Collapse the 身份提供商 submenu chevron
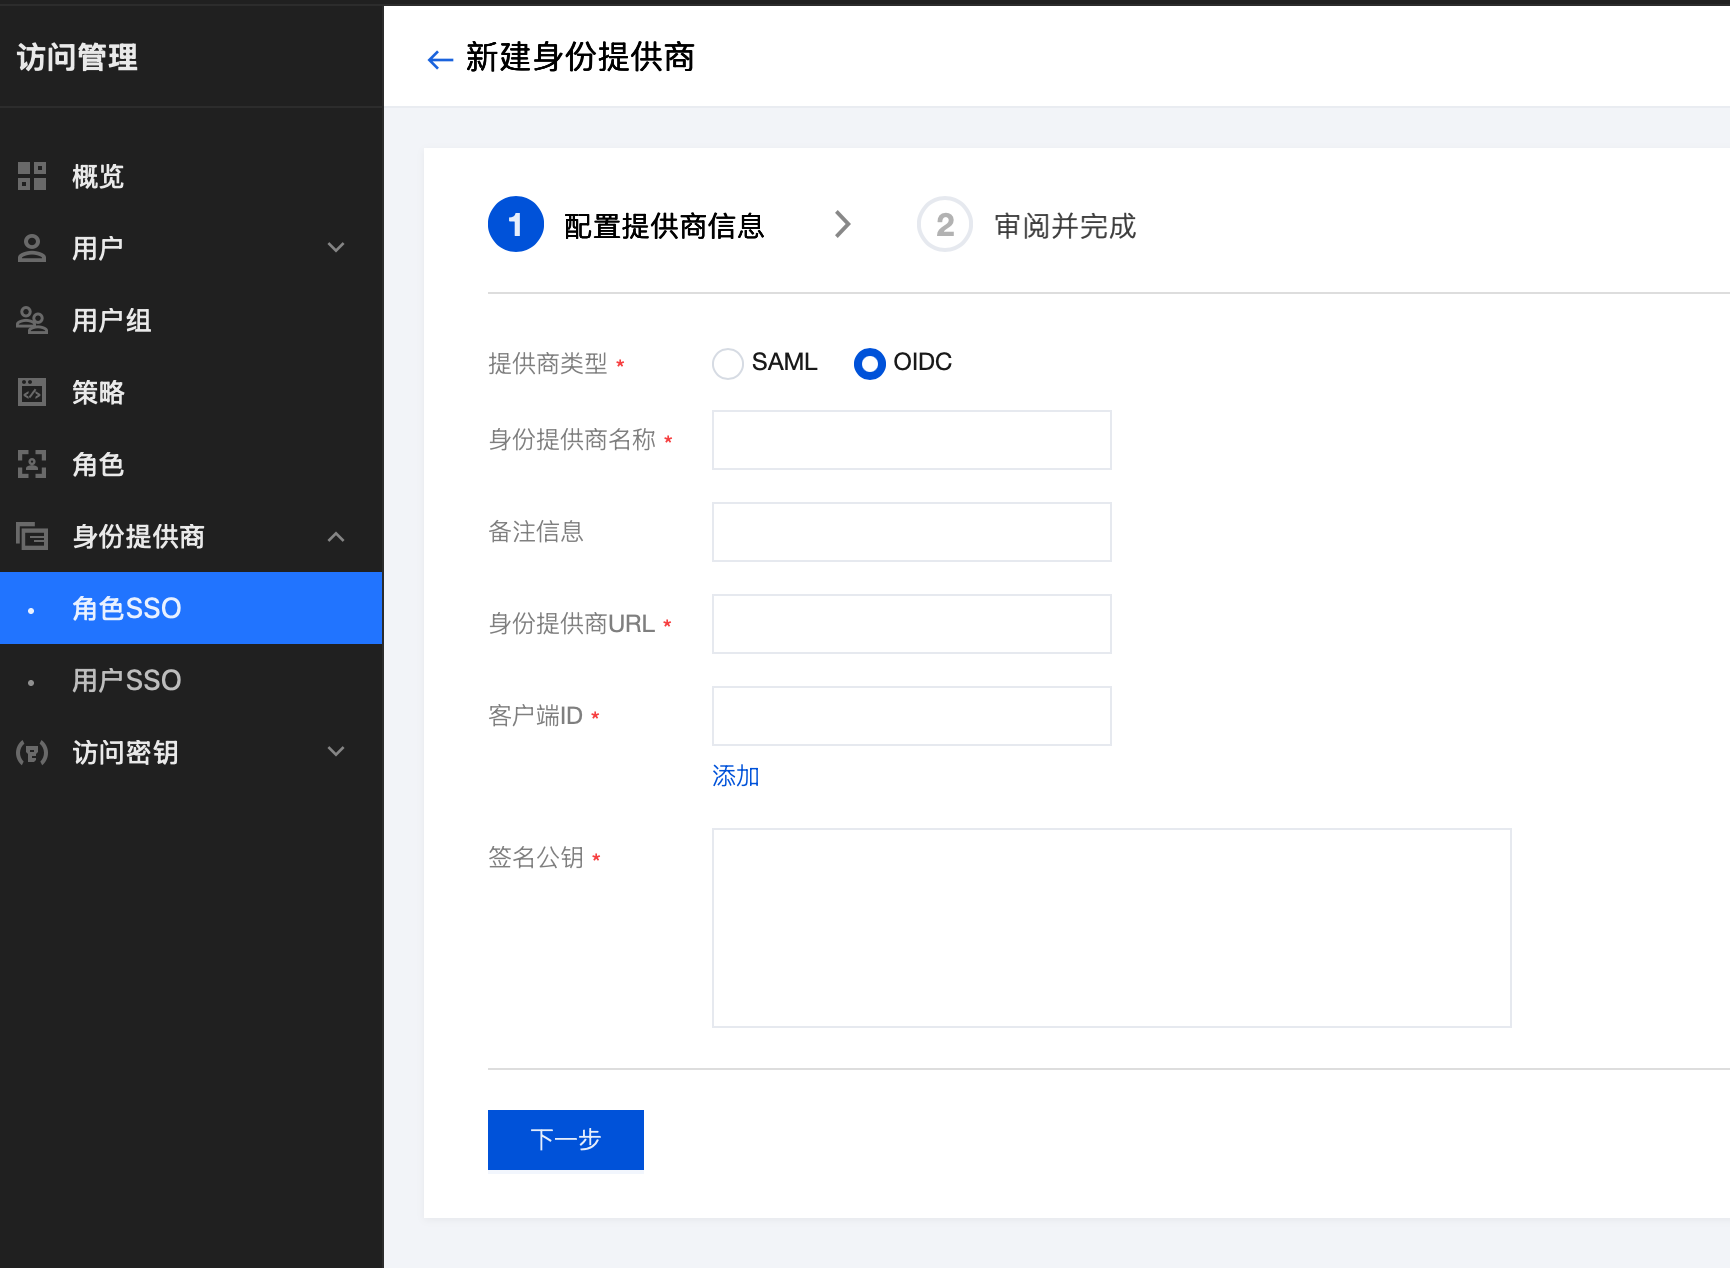The width and height of the screenshot is (1730, 1268). coord(336,536)
